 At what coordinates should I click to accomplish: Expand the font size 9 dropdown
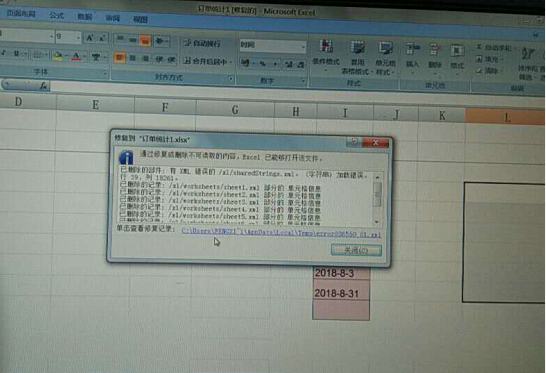point(78,37)
